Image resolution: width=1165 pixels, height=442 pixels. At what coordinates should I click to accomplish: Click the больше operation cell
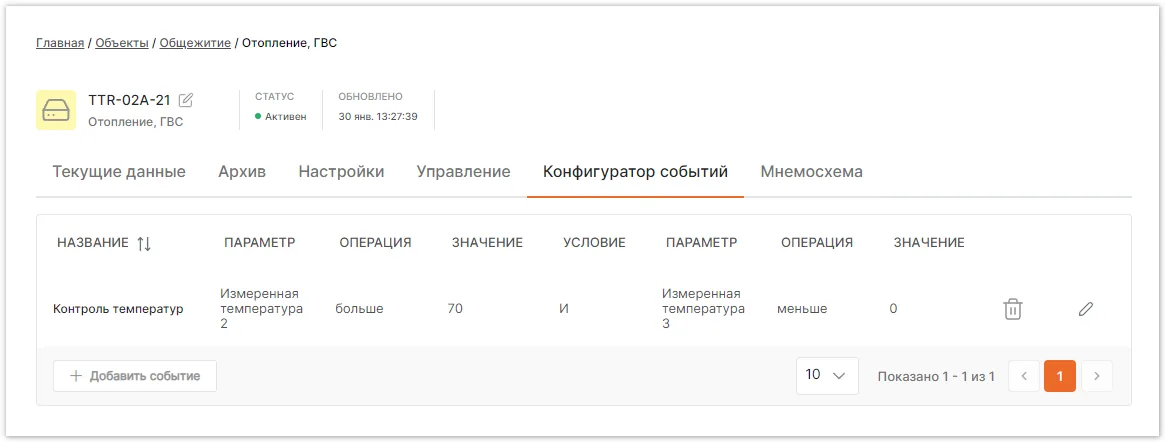pyautogui.click(x=360, y=308)
